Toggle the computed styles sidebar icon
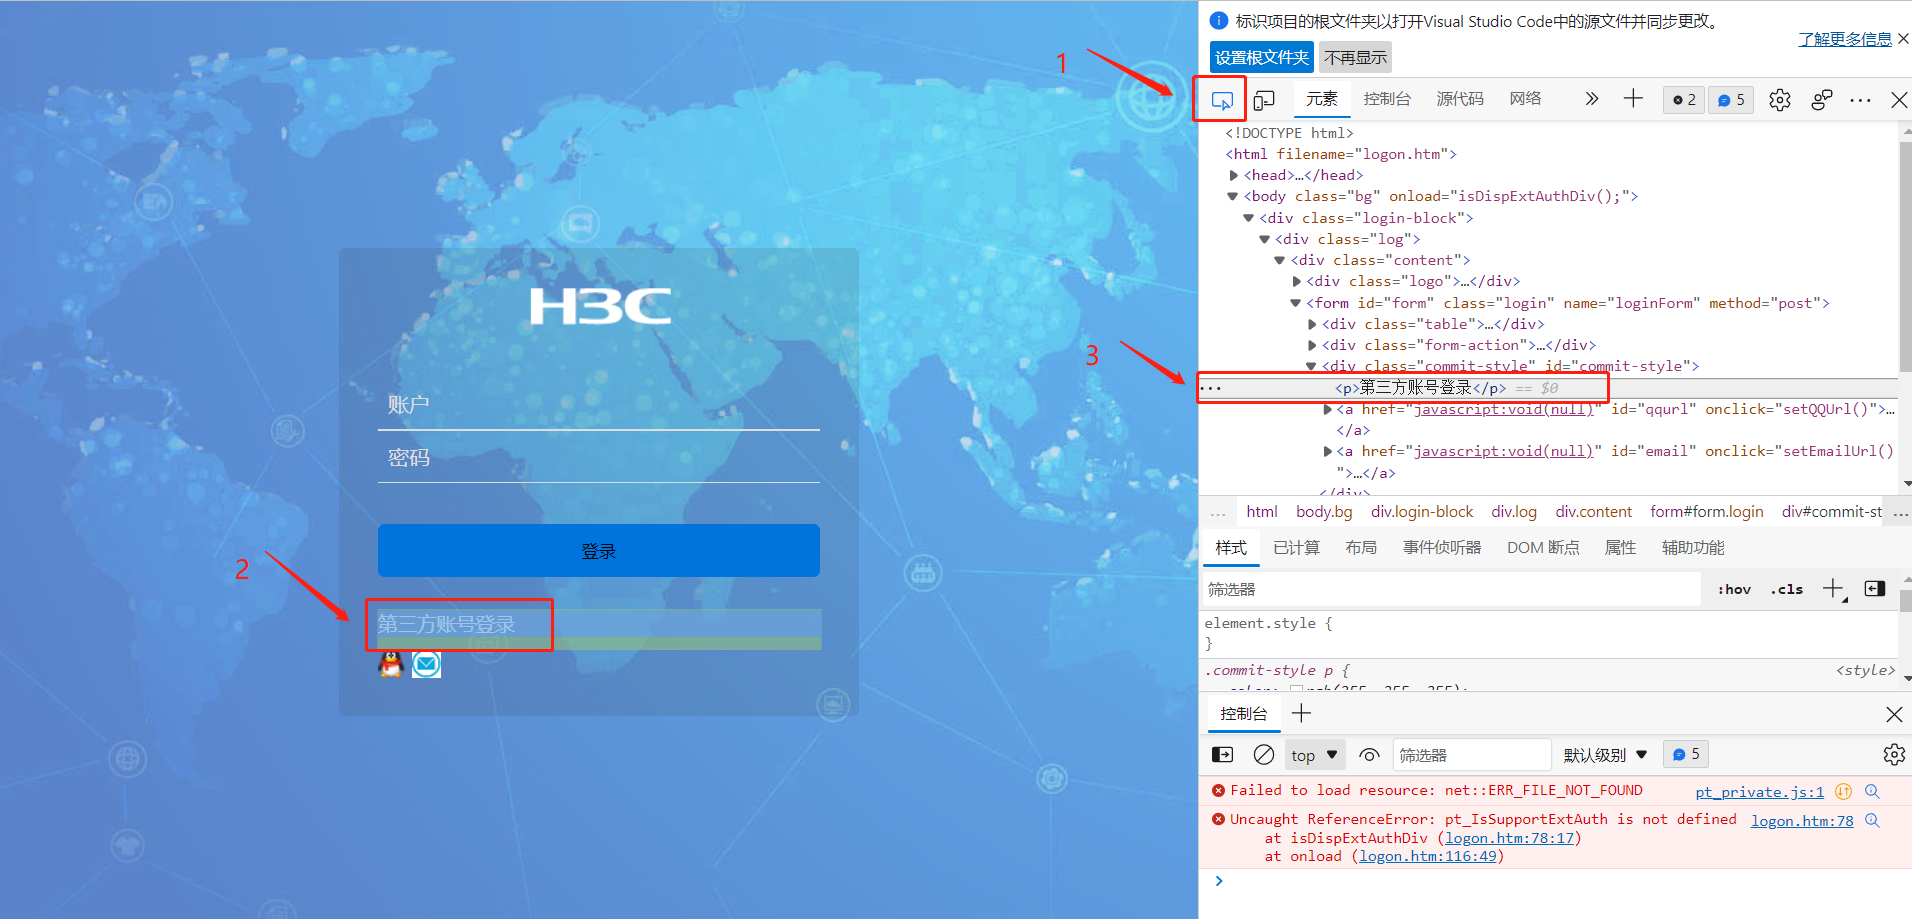 pyautogui.click(x=1875, y=589)
